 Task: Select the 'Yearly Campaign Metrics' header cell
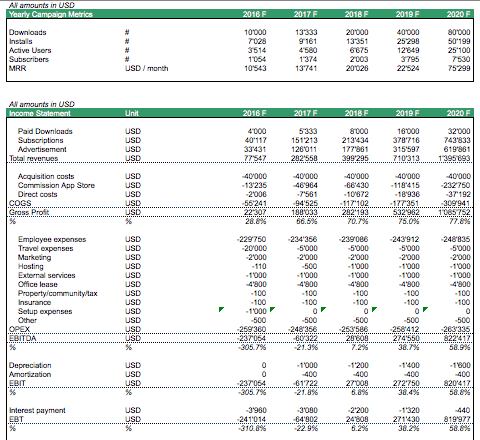(x=51, y=14)
